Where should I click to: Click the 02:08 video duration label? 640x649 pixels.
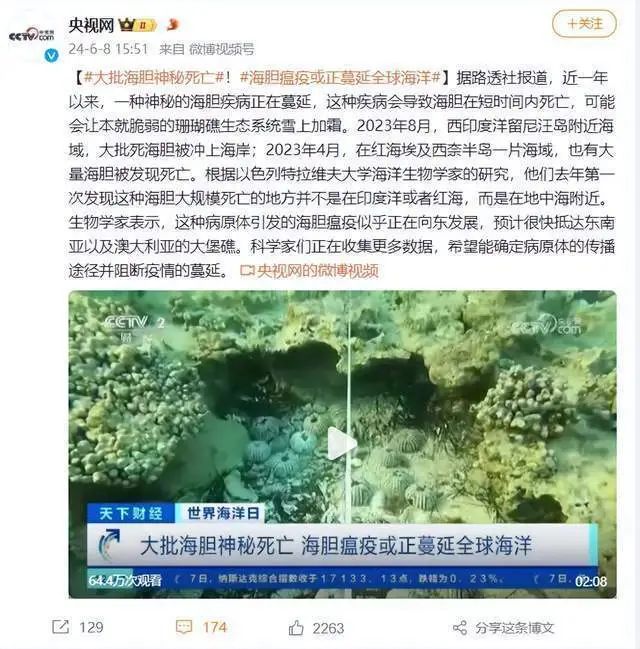tap(591, 581)
